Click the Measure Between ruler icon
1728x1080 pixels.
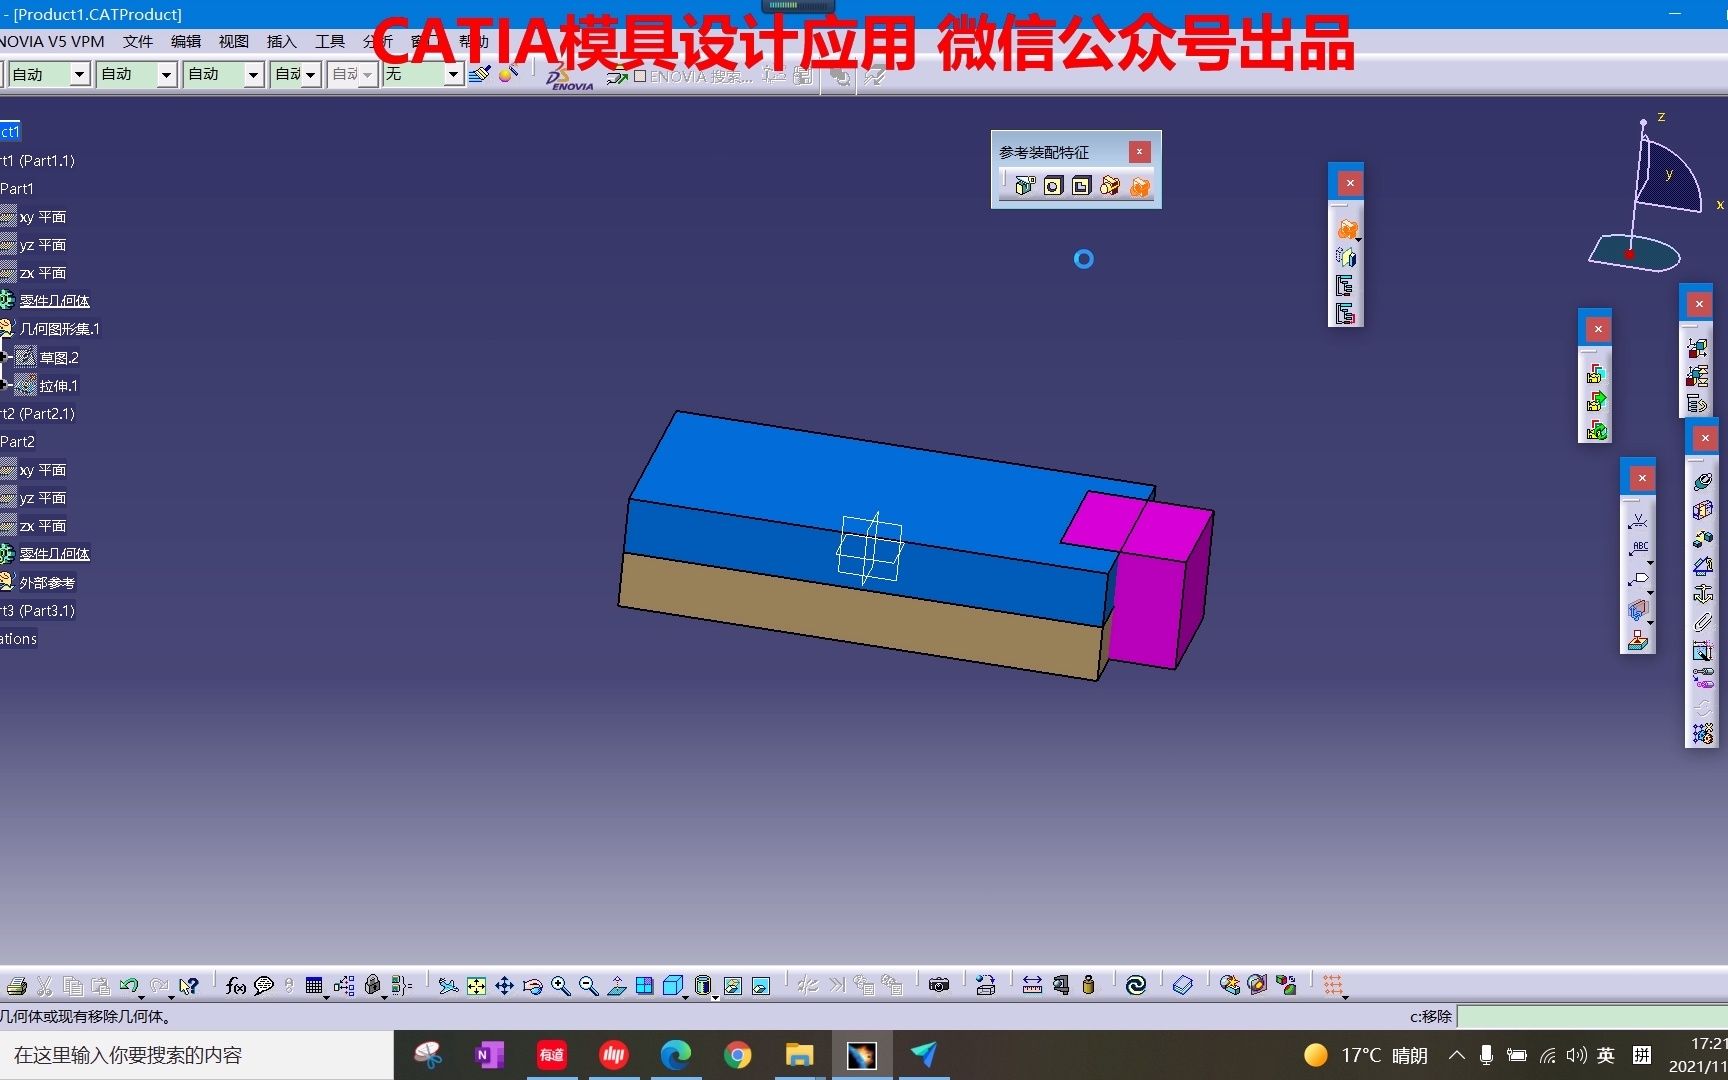tap(1032, 986)
